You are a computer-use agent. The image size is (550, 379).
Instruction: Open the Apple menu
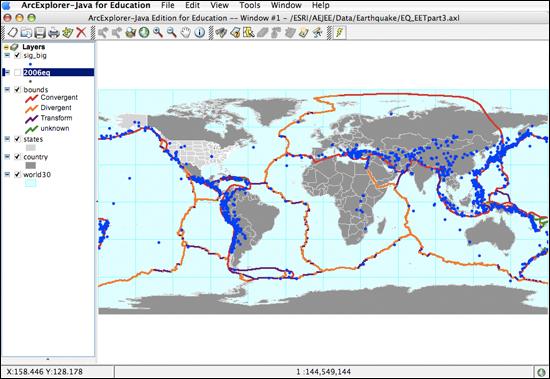click(x=6, y=5)
